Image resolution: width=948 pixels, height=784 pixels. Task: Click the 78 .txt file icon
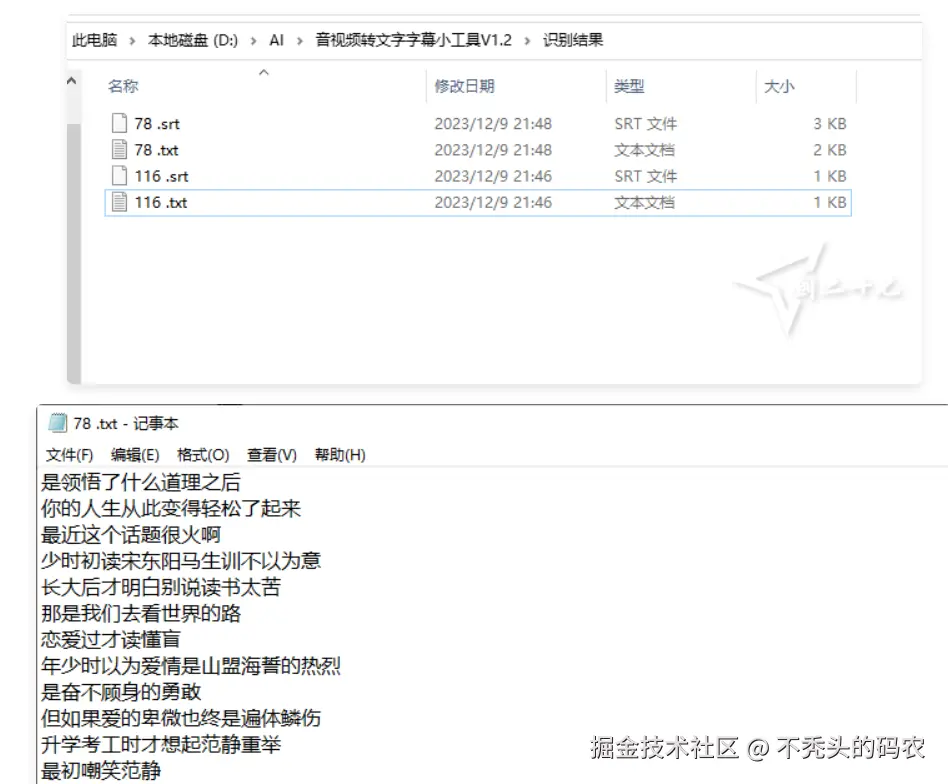(120, 149)
